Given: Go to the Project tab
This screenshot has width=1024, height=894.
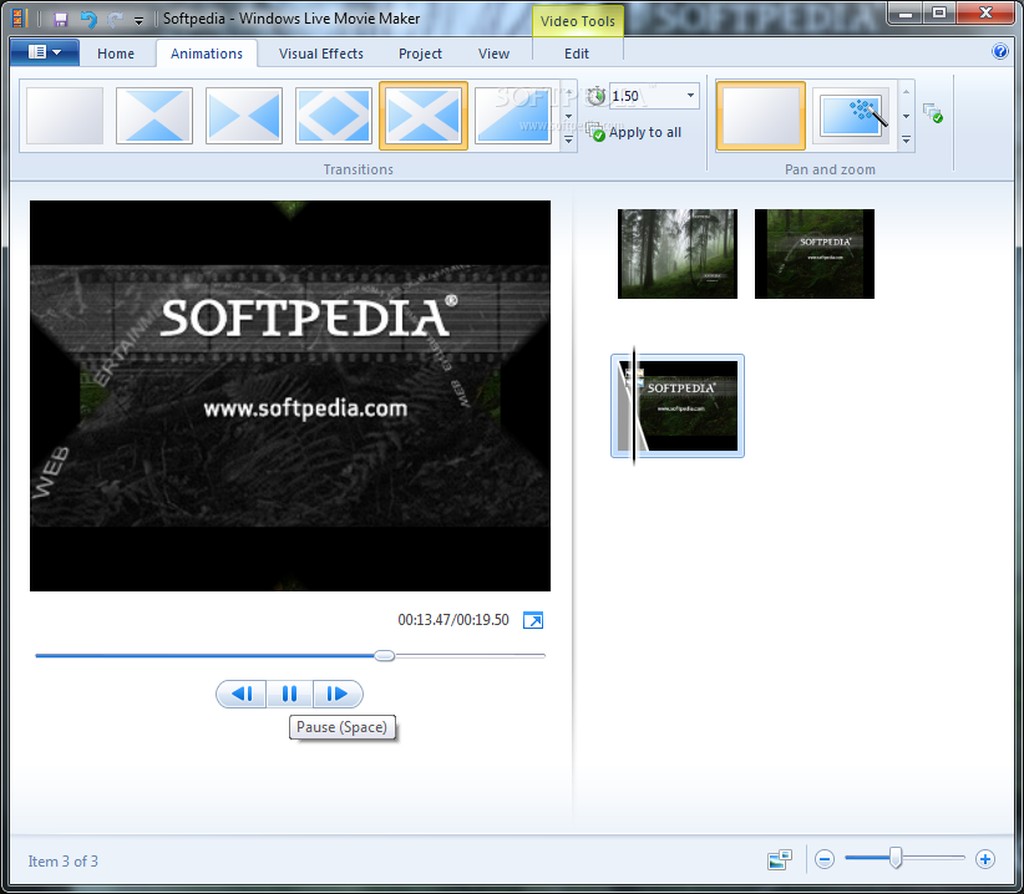Looking at the screenshot, I should [420, 54].
